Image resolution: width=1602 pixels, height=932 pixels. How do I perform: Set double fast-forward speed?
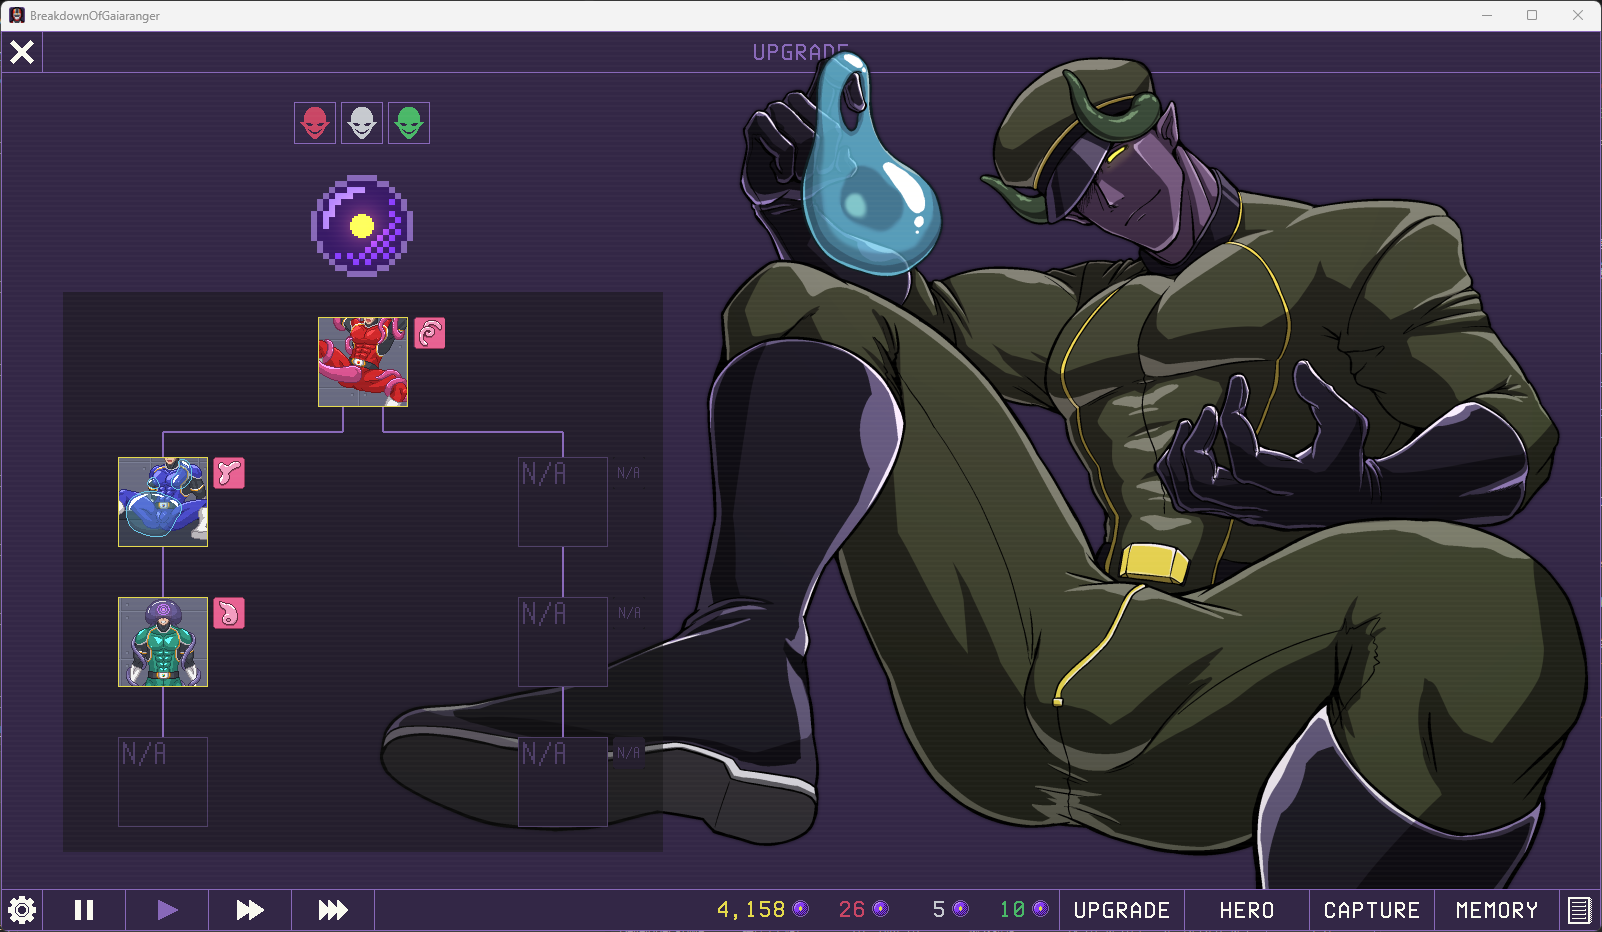pos(250,910)
